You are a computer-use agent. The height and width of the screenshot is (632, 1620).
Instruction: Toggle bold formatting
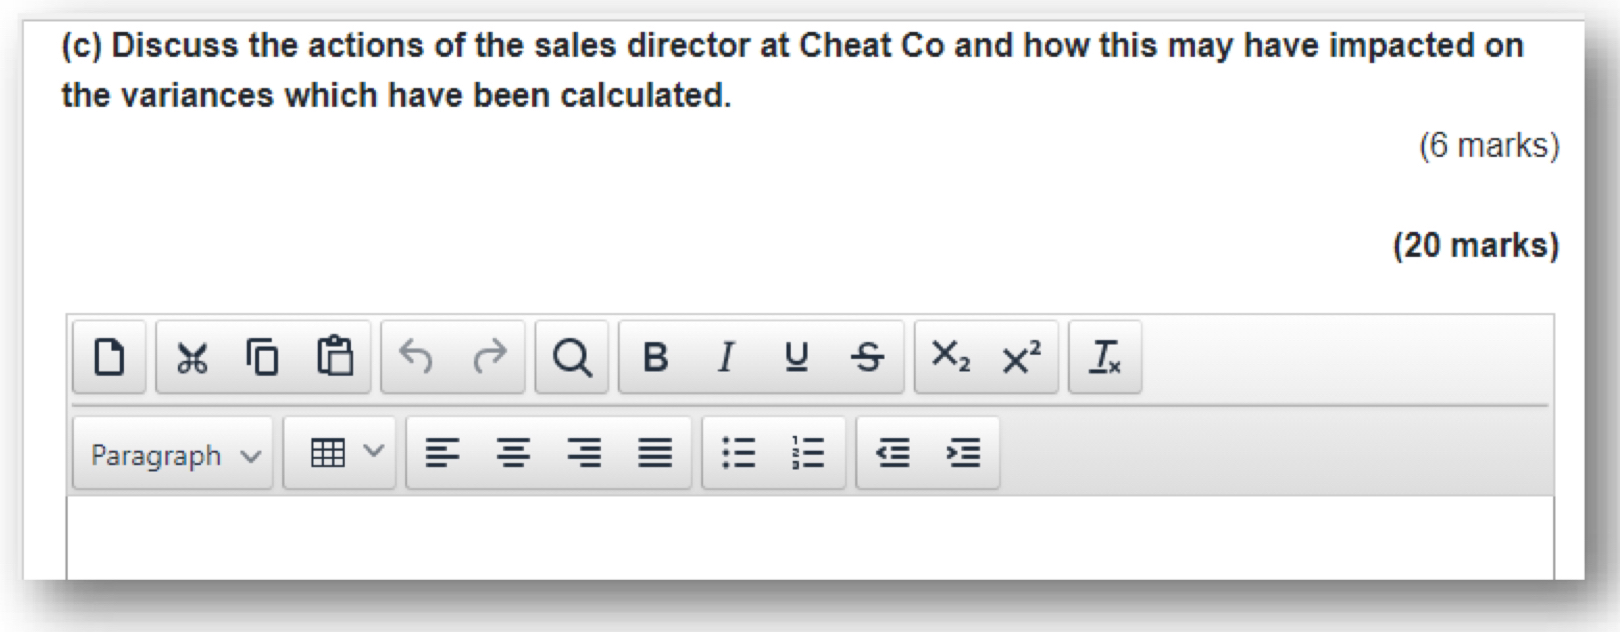655,357
